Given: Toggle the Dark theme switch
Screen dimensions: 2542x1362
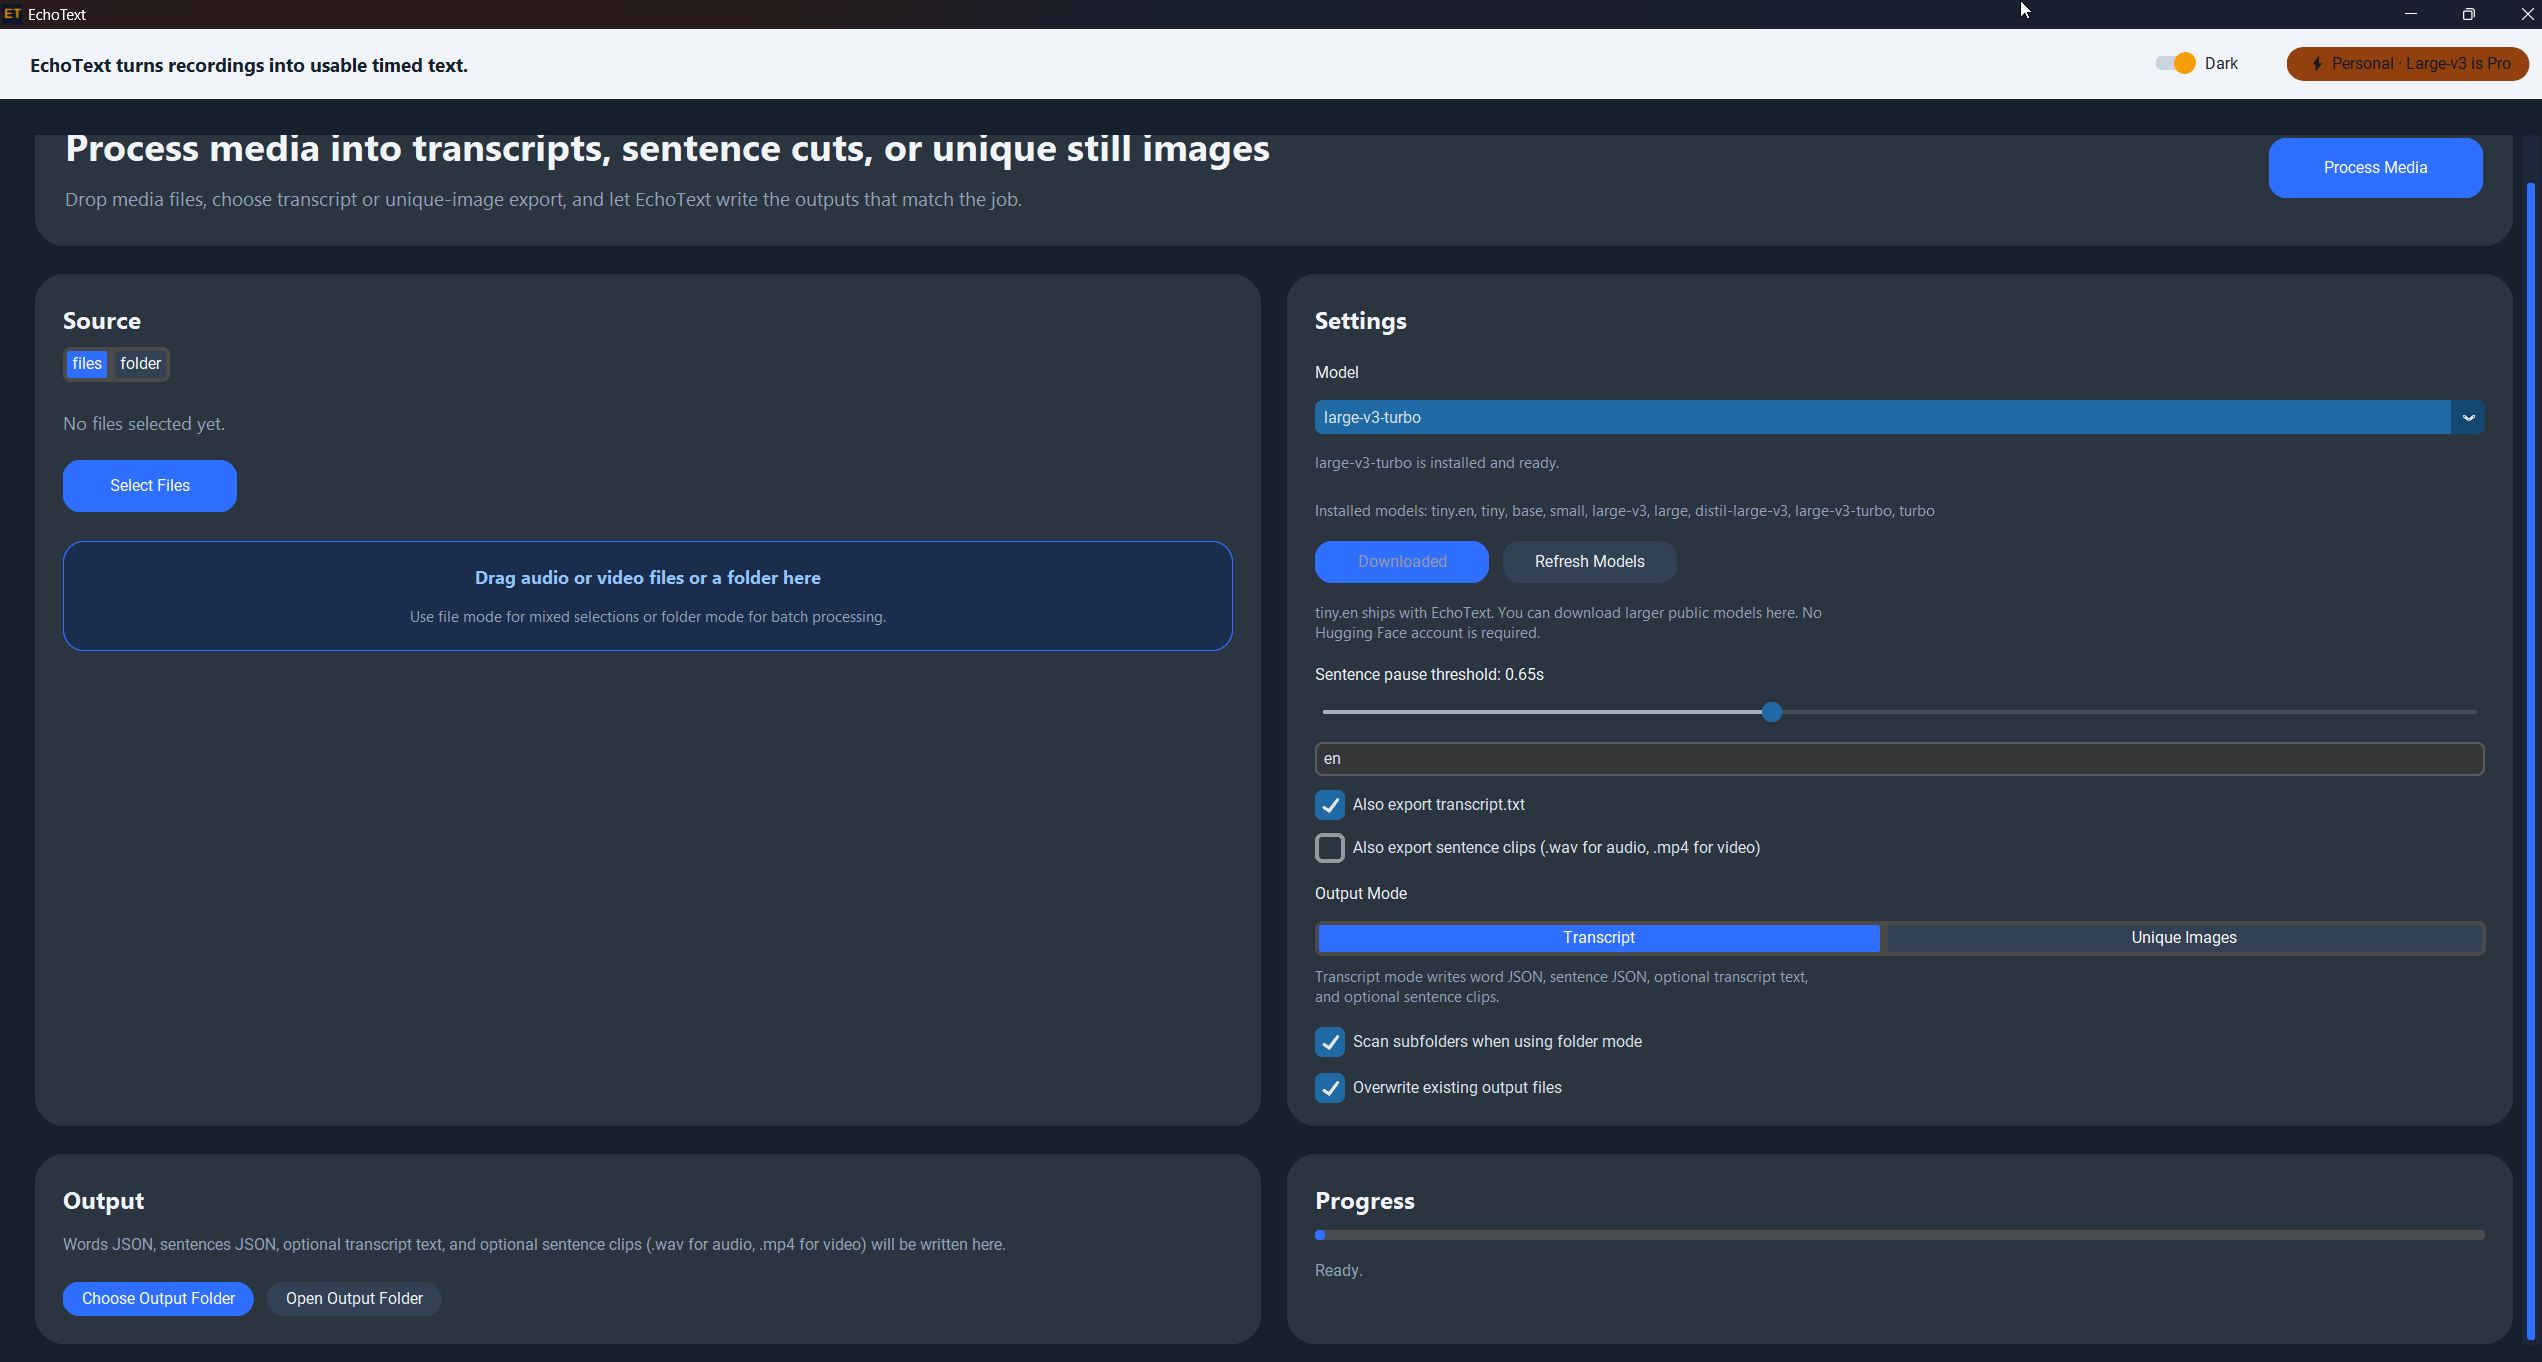Looking at the screenshot, I should tap(2175, 63).
